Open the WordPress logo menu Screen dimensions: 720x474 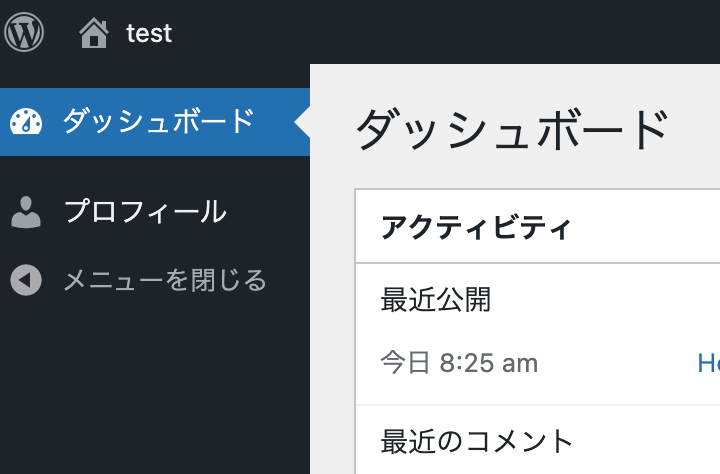pos(24,32)
